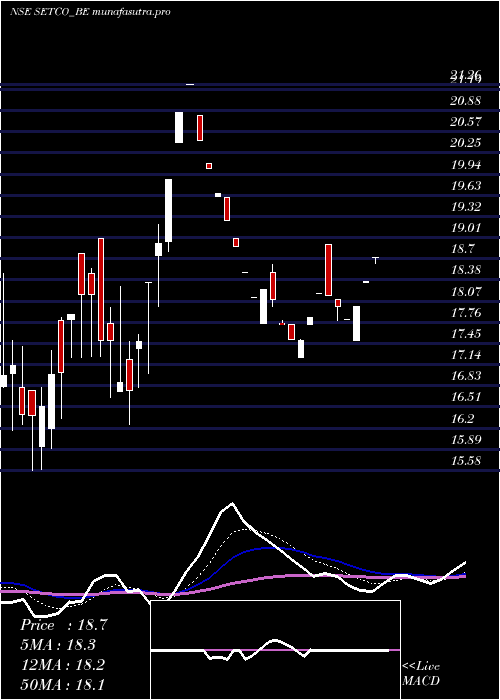Click the NSE SETCO_BE munafasutra.pro chart title

point(90,12)
